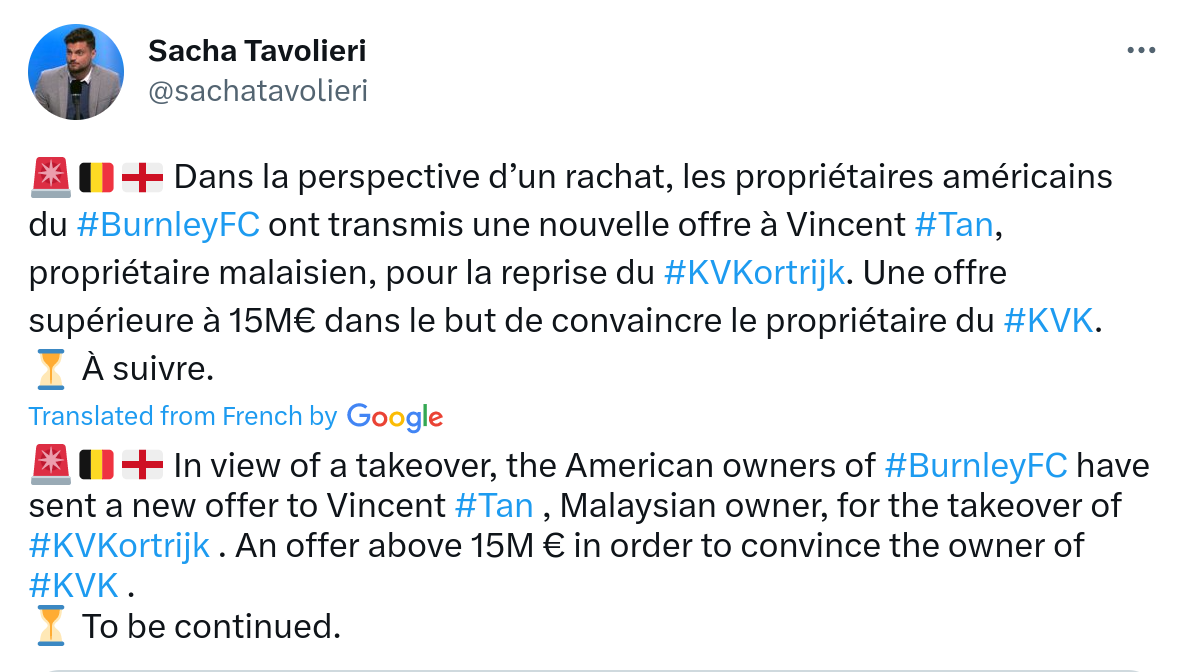Click the @sachatavolieri handle
Image resolution: width=1186 pixels, height=672 pixels.
258,91
